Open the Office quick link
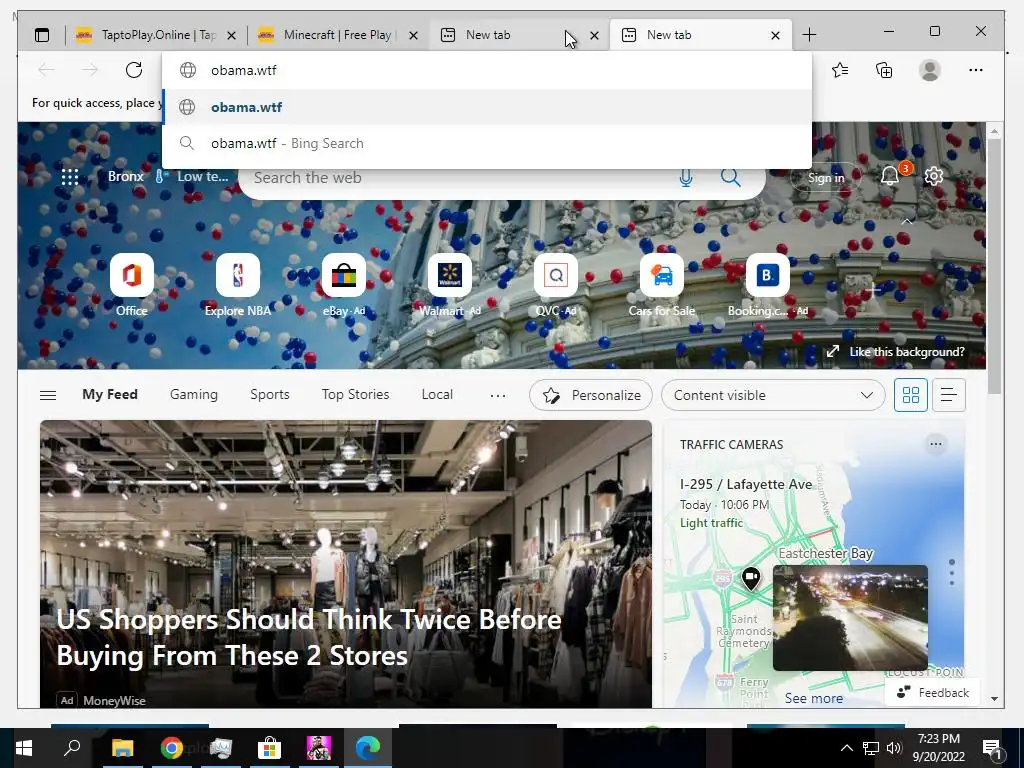This screenshot has width=1024, height=768. click(132, 285)
